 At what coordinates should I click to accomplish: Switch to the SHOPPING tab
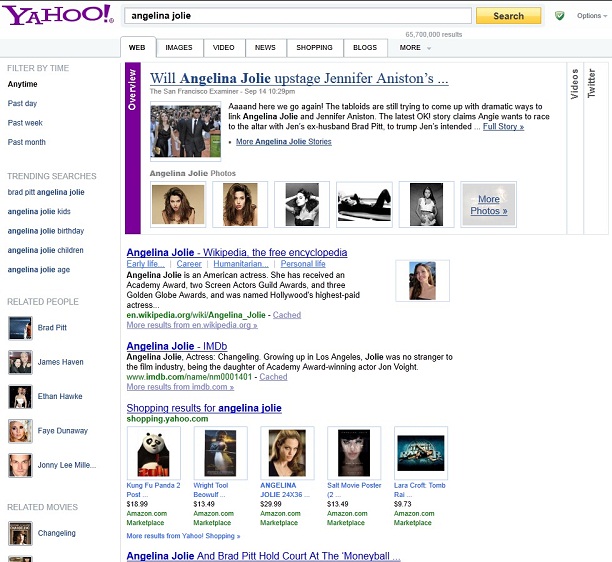(x=314, y=48)
